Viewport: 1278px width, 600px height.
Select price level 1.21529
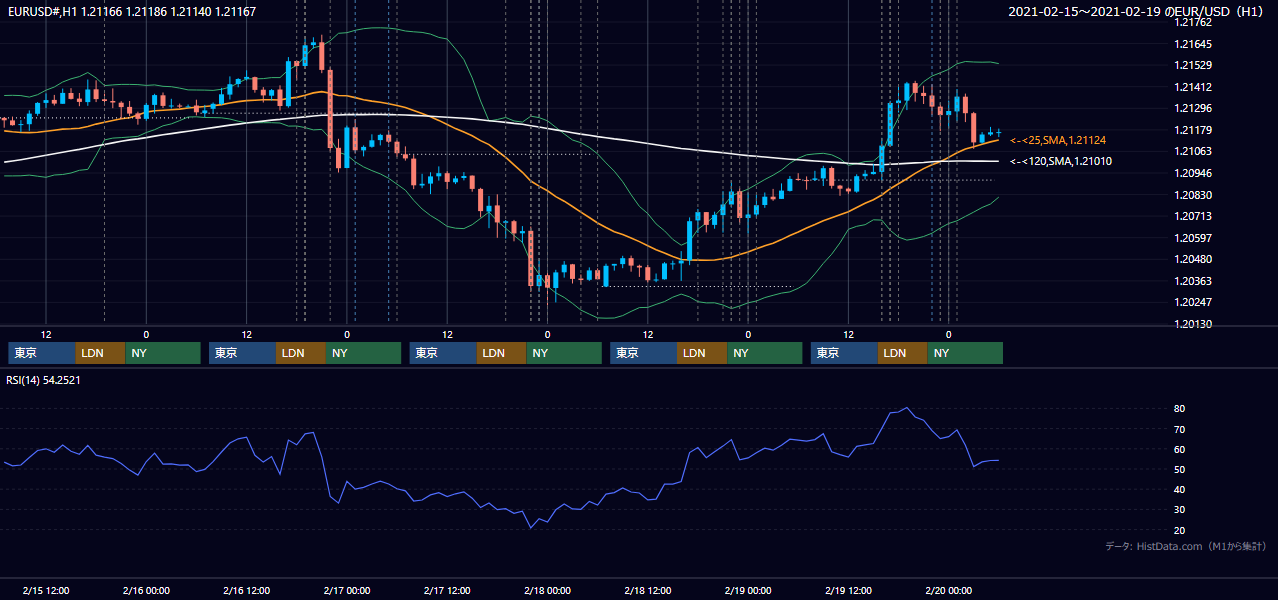click(1194, 65)
